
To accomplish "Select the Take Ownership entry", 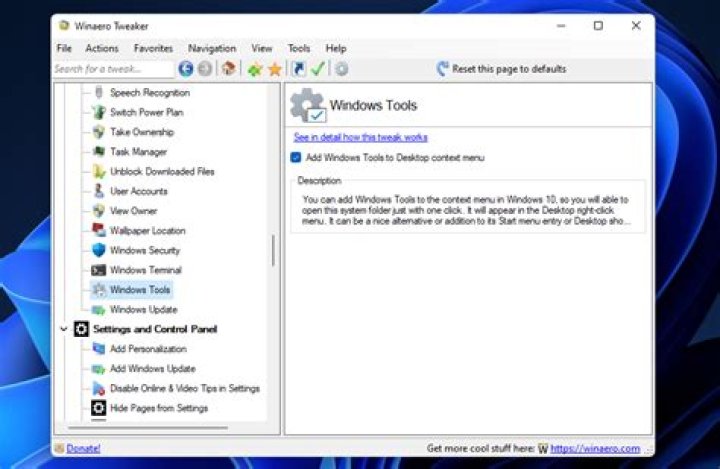I will click(x=142, y=132).
